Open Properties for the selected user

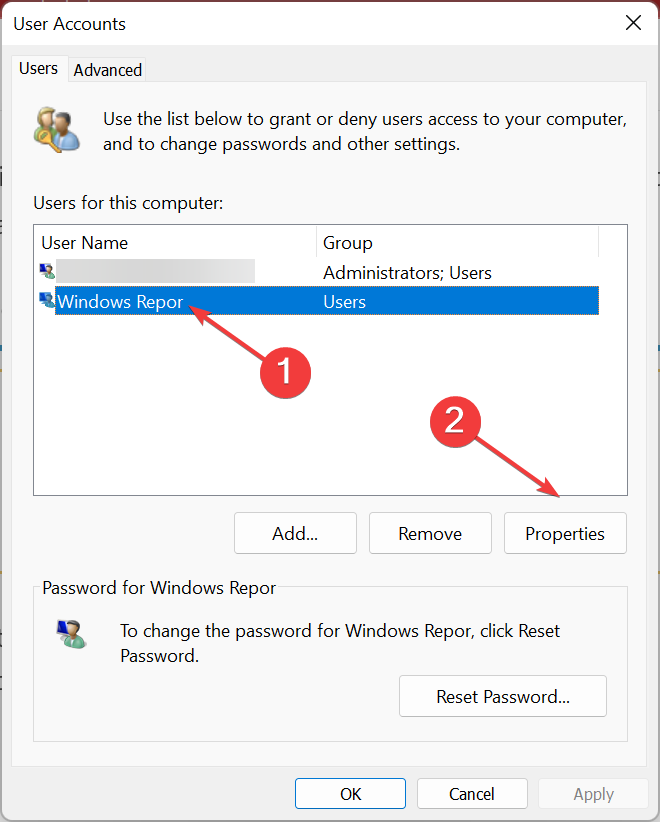tap(565, 534)
